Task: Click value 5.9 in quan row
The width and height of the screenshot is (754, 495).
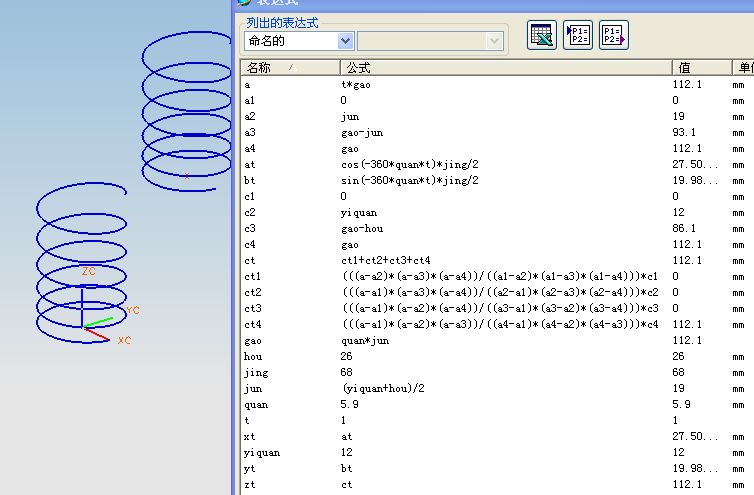Action: tap(681, 405)
